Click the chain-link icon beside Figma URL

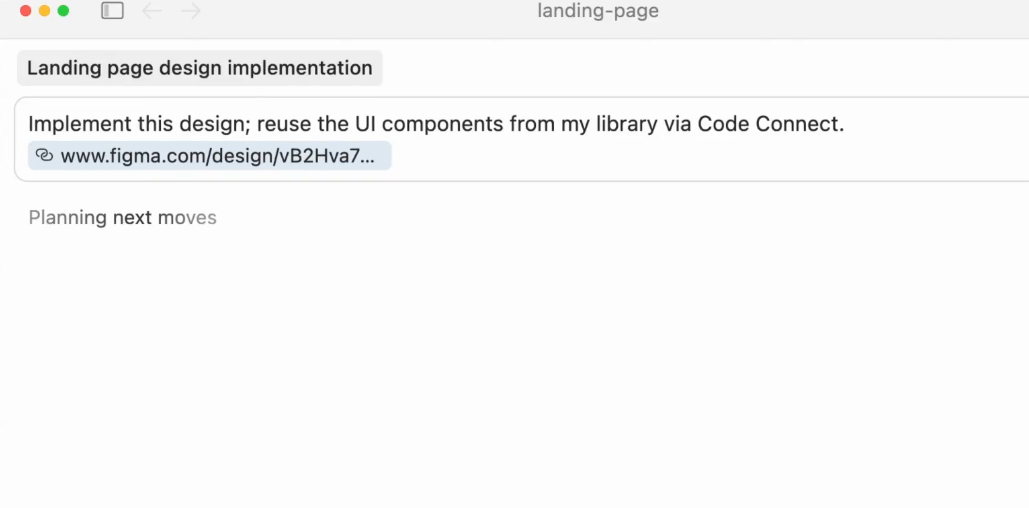click(x=44, y=156)
